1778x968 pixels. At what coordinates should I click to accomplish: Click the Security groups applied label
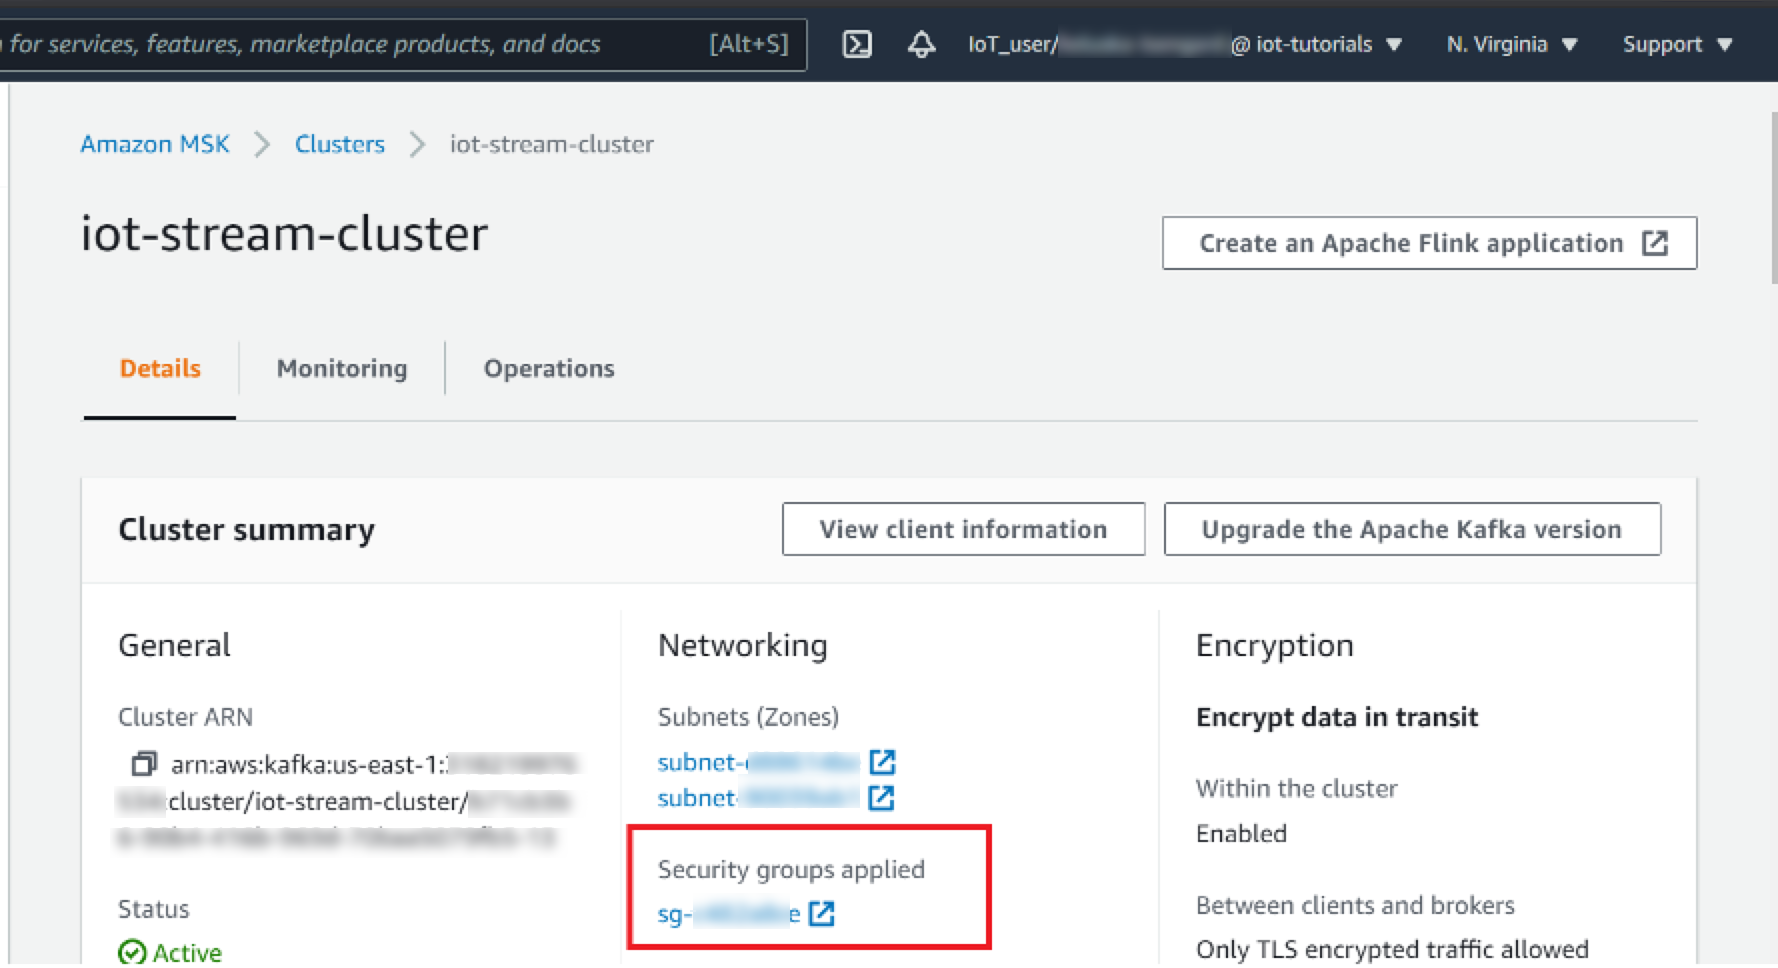[791, 869]
